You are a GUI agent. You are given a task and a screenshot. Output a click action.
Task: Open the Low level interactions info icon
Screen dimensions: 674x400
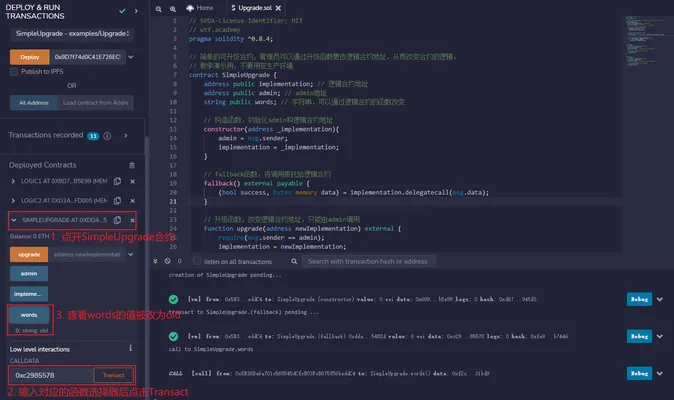(130, 348)
